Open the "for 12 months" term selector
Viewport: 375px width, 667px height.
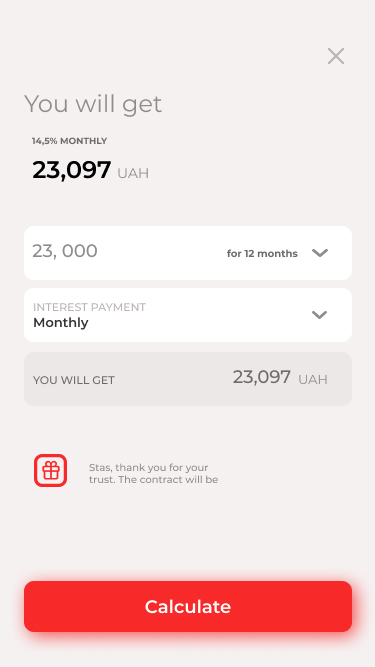262,254
